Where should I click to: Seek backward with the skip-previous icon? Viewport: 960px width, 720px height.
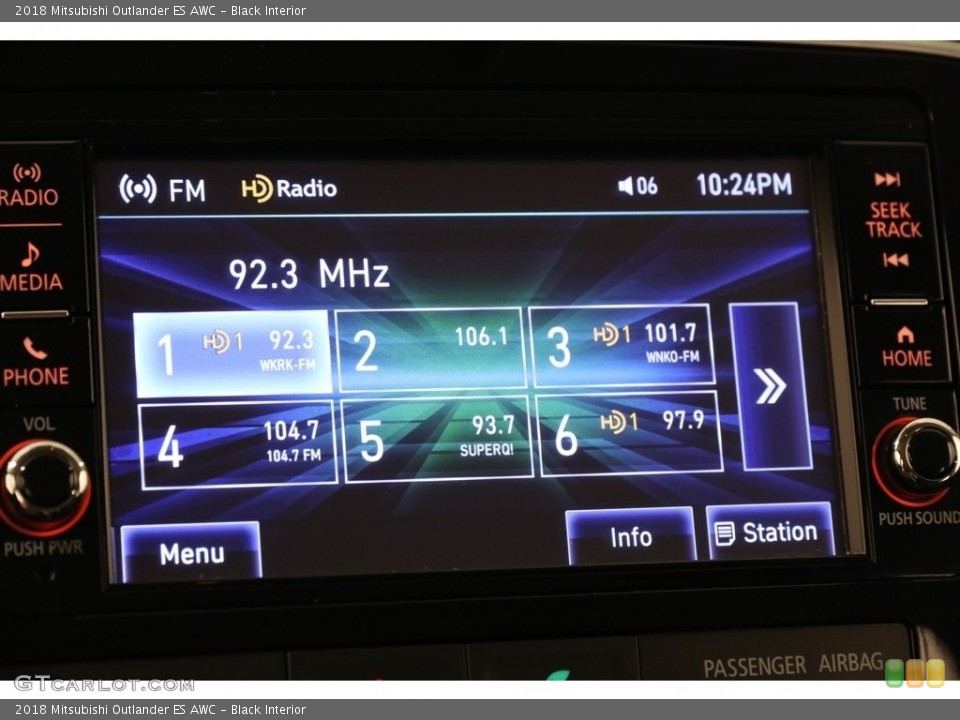click(x=895, y=260)
